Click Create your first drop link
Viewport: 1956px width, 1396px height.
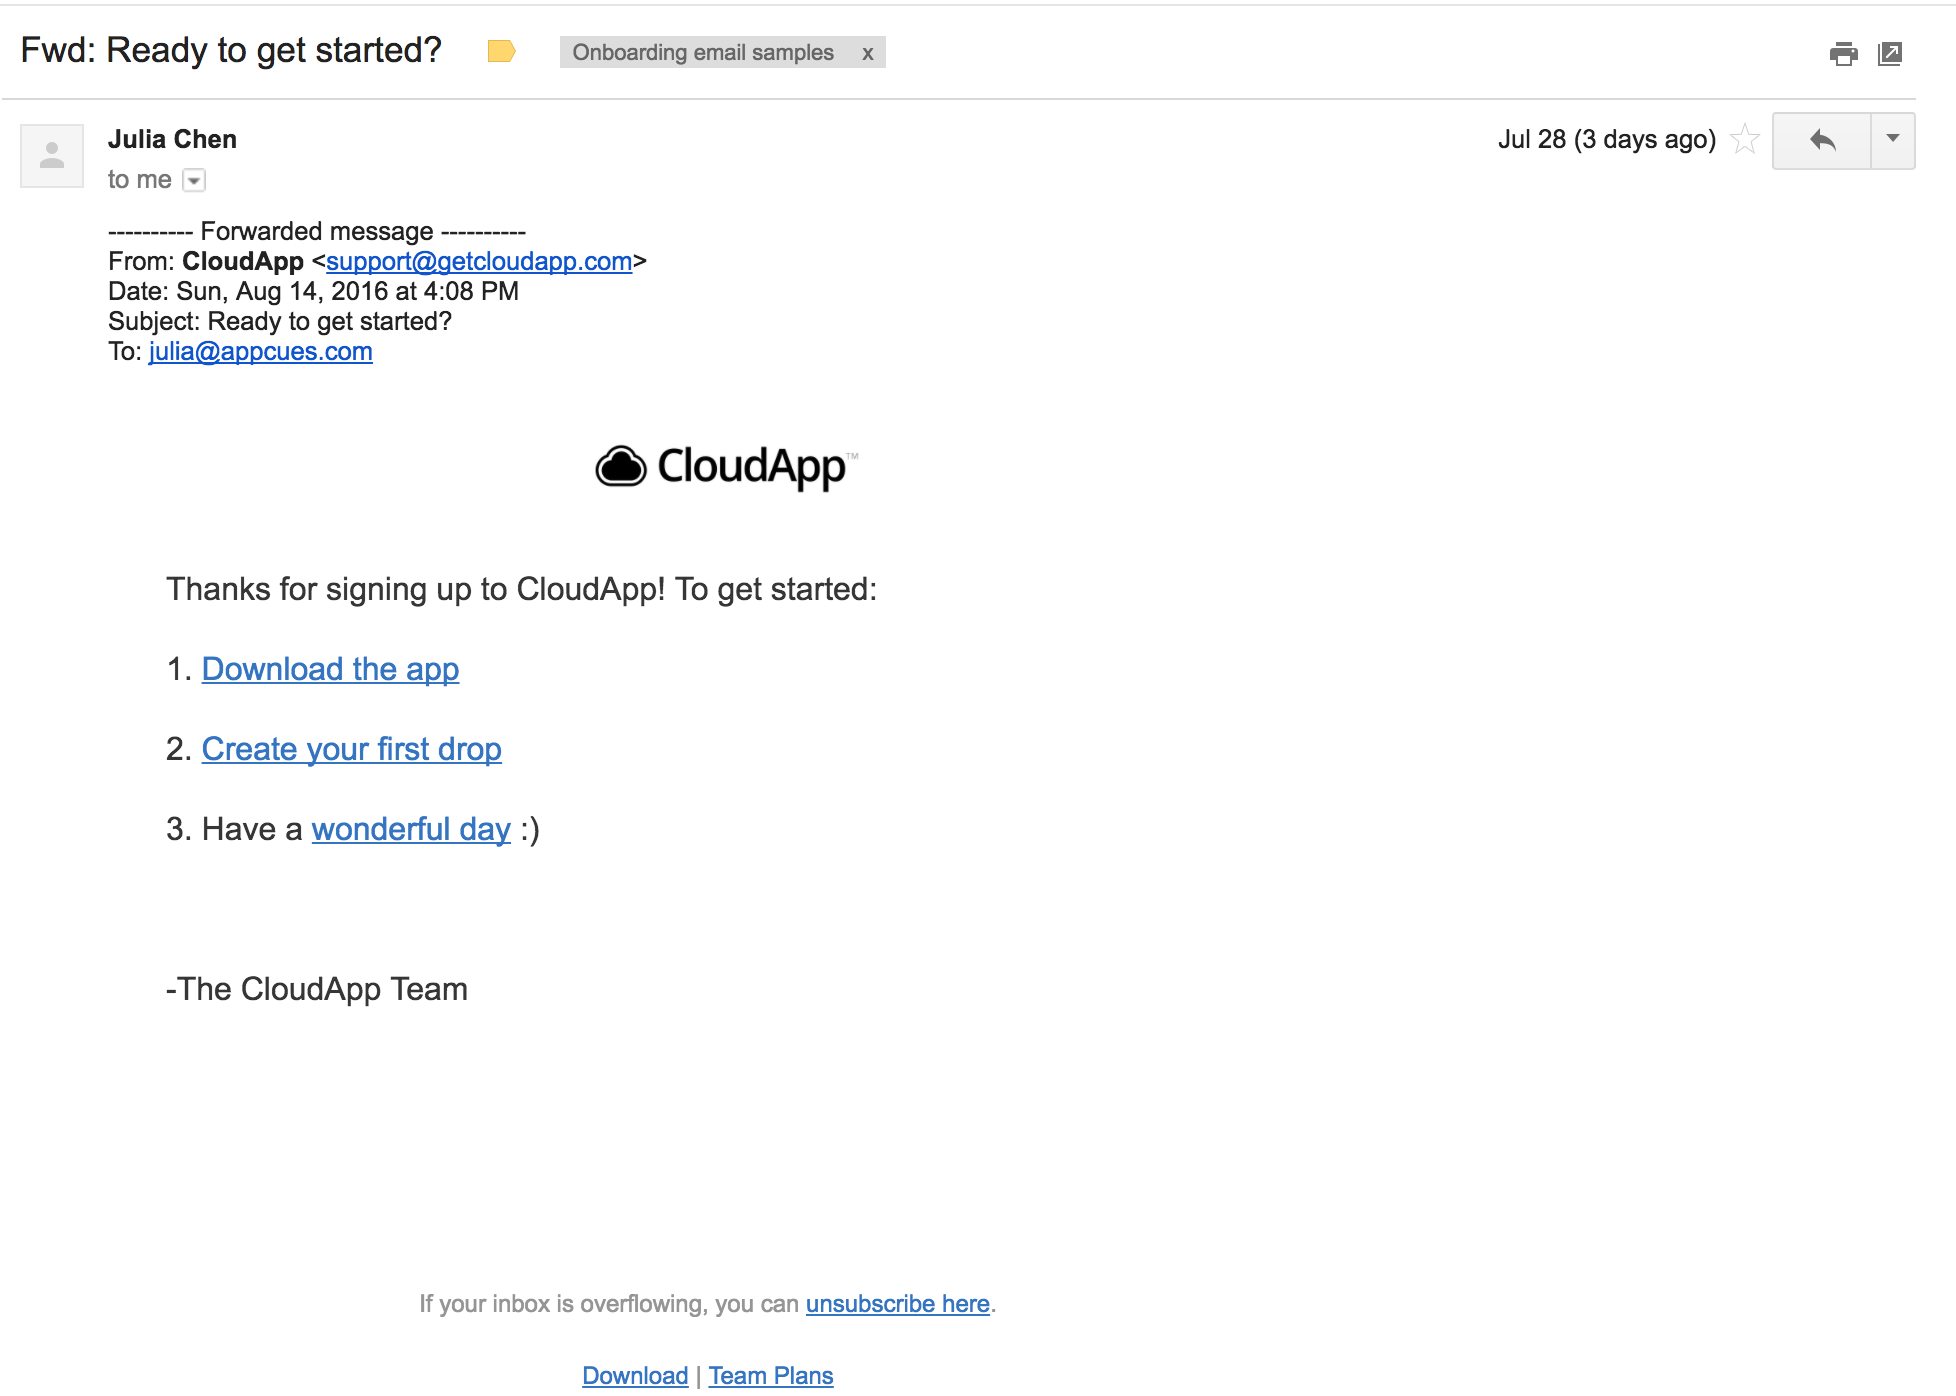351,749
